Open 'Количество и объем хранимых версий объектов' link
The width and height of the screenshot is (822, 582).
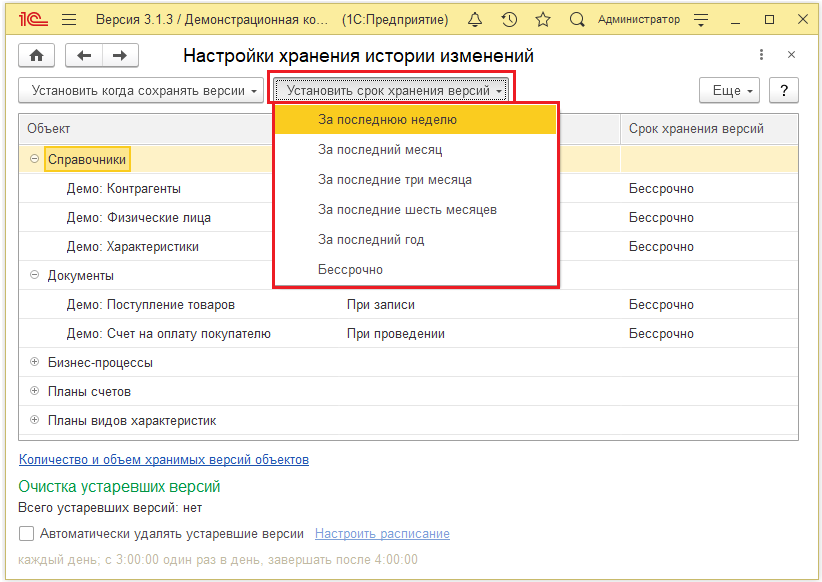coord(164,459)
